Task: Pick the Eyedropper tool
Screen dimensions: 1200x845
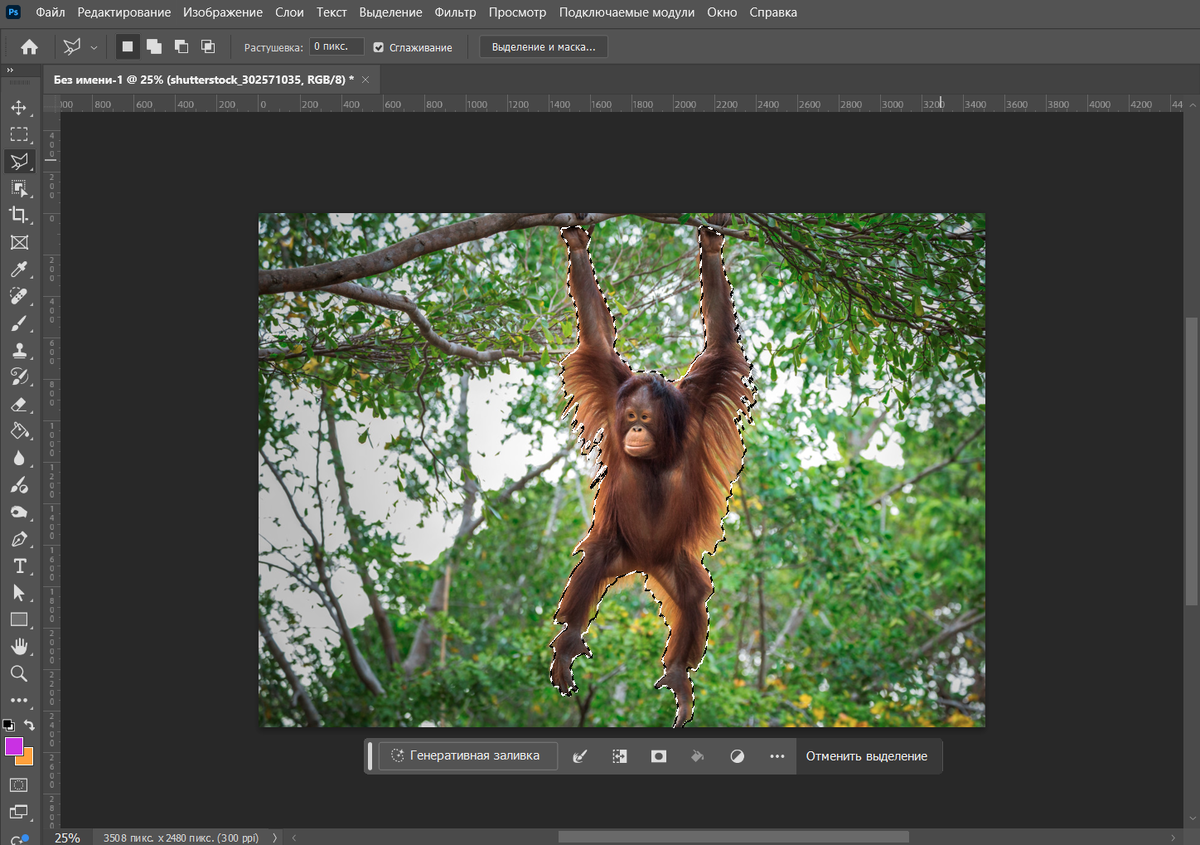Action: pyautogui.click(x=19, y=269)
